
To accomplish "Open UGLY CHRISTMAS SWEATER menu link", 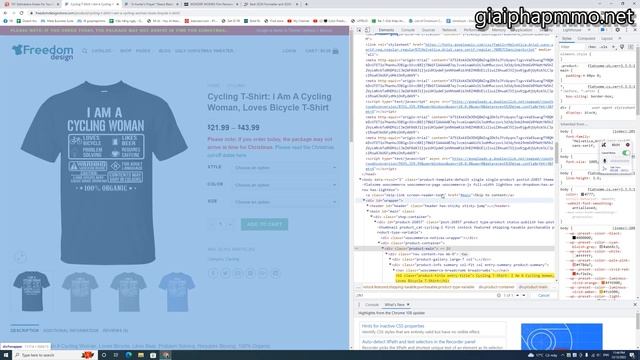I will tap(204, 51).
